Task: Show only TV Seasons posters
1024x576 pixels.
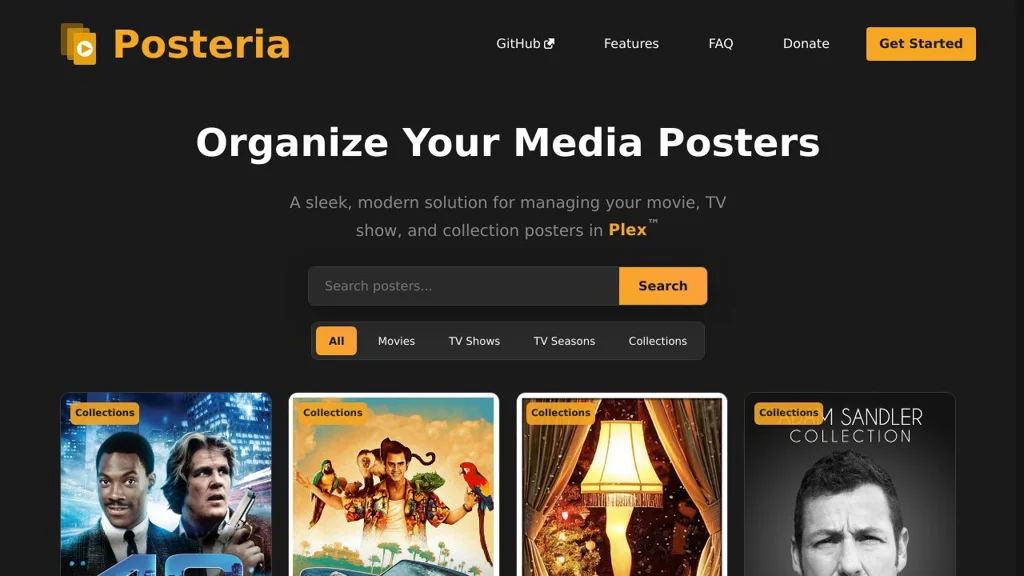Action: pyautogui.click(x=564, y=341)
